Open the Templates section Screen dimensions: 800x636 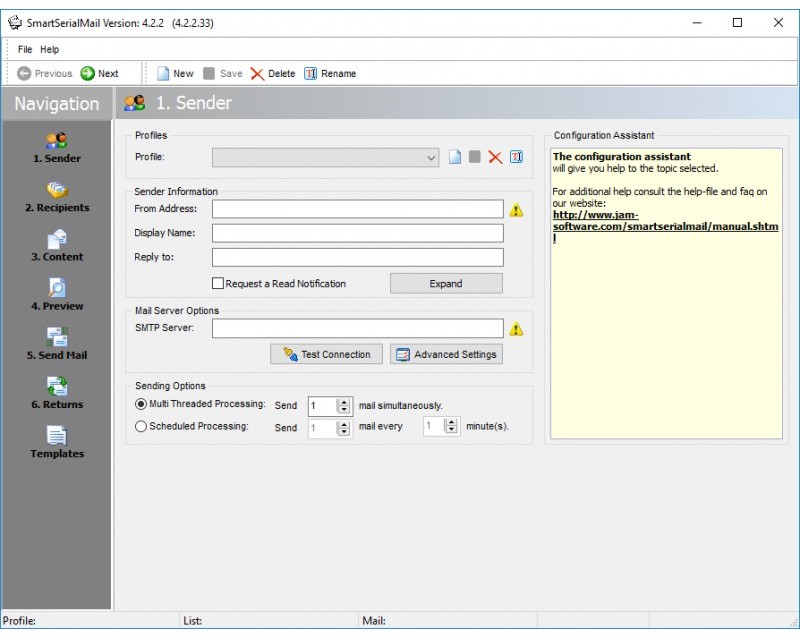[x=57, y=442]
